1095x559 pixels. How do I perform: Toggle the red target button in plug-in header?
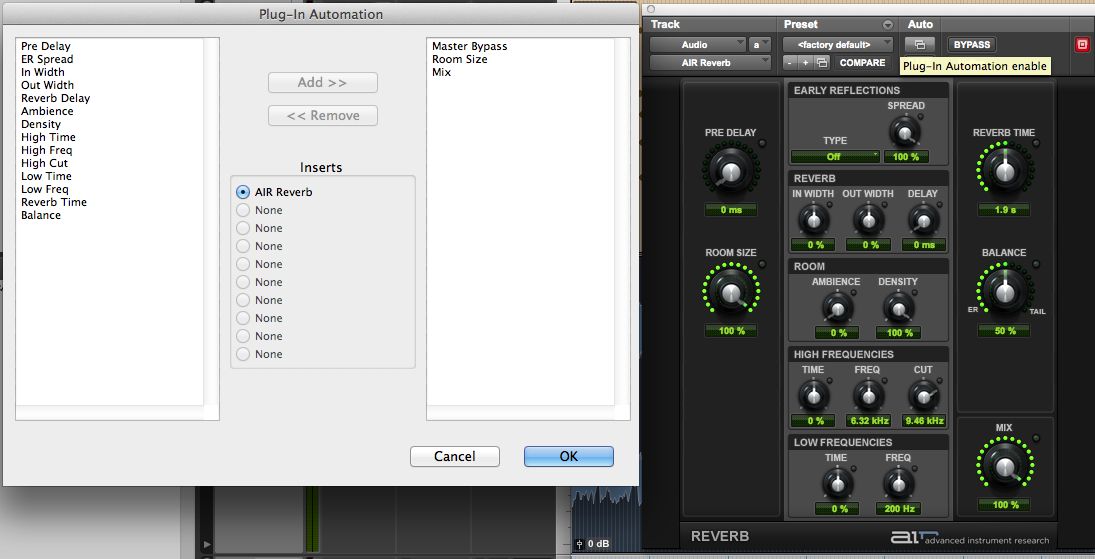1082,45
